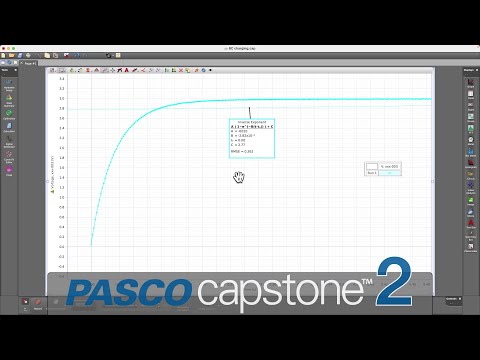The image size is (480, 360).
Task: Click the area under curve graph tool
Action: point(97,70)
